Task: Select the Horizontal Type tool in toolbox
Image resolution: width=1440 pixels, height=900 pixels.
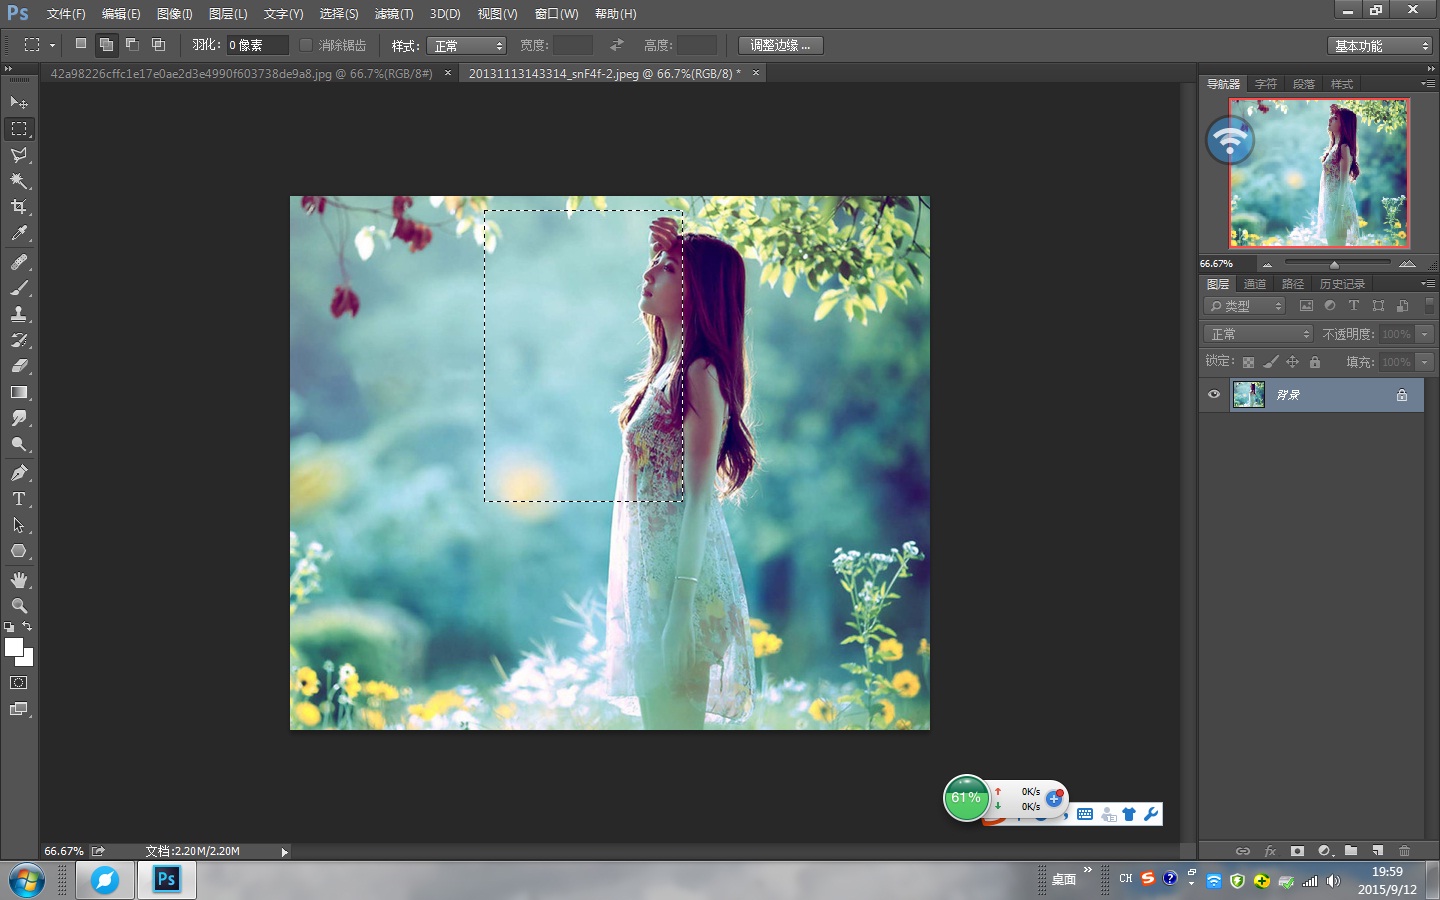Action: coord(19,499)
